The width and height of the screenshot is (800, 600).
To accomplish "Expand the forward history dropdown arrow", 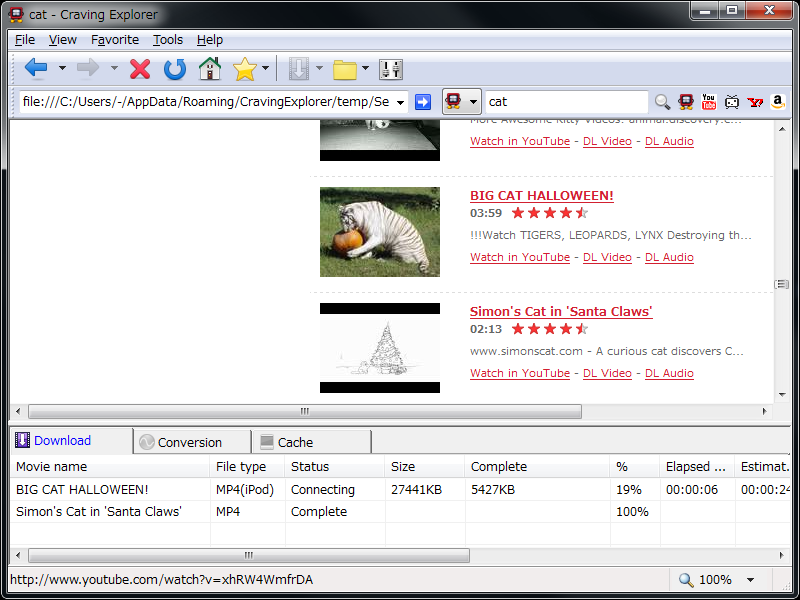I will (x=114, y=68).
